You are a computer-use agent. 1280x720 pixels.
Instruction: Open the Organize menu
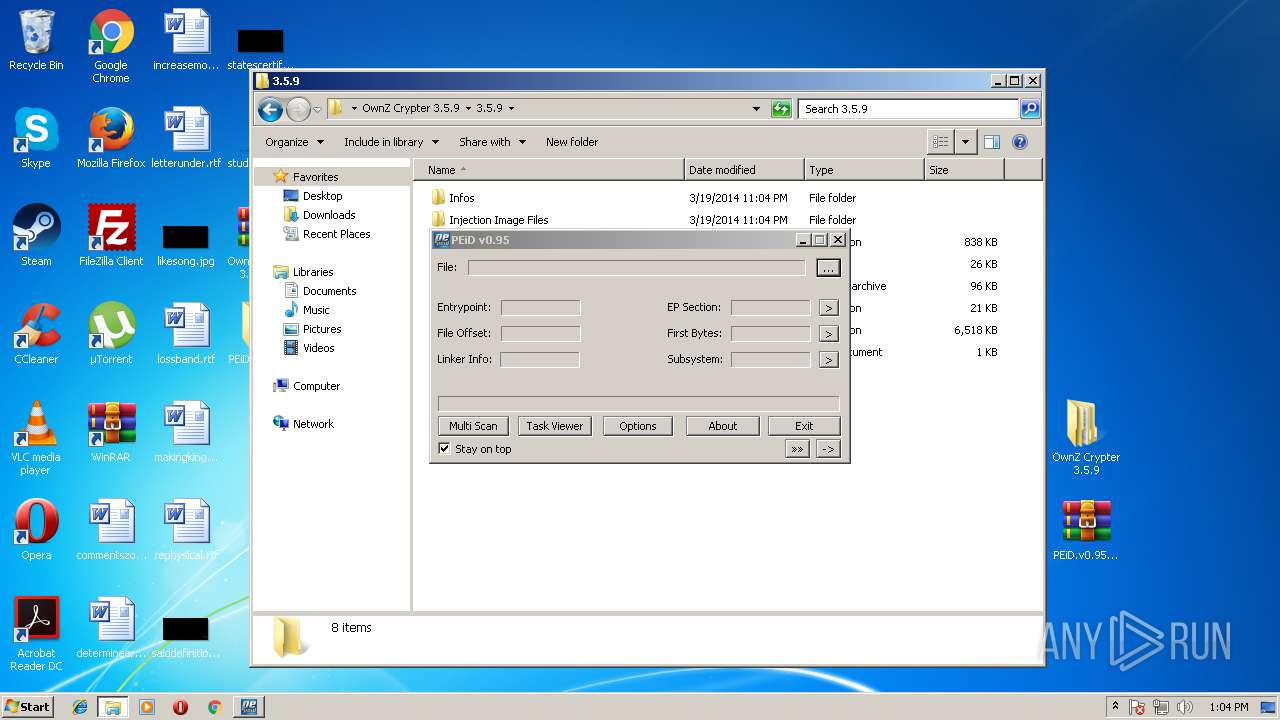[x=294, y=142]
